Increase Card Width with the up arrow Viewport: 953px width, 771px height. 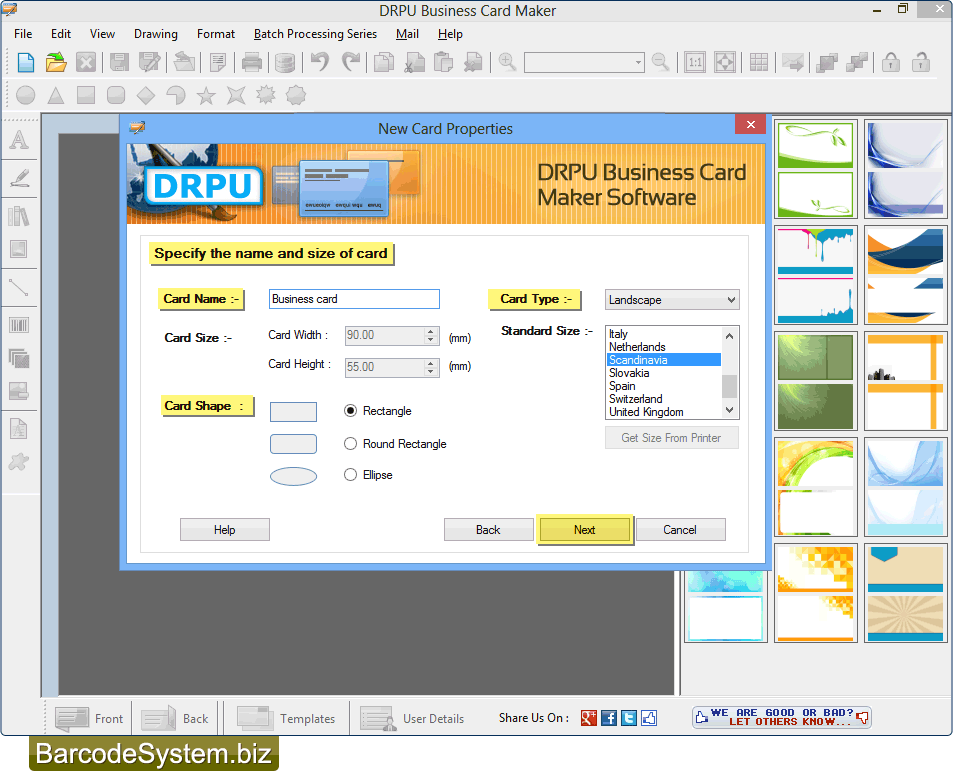point(431,331)
